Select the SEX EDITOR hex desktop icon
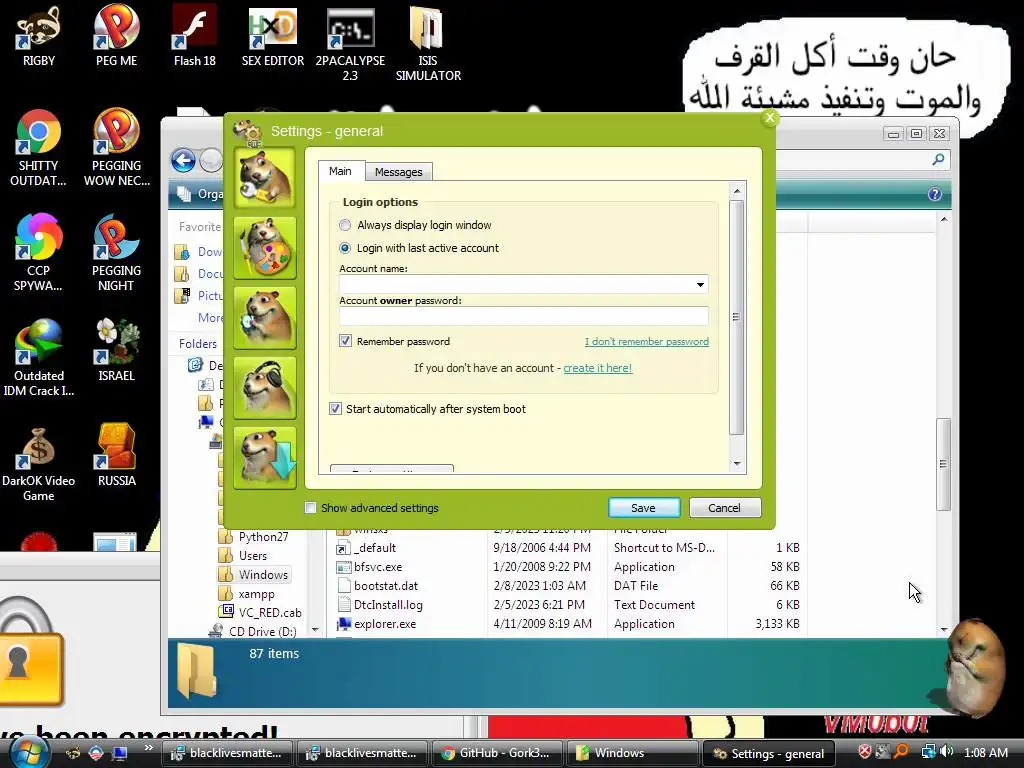Viewport: 1024px width, 768px height. tap(273, 37)
